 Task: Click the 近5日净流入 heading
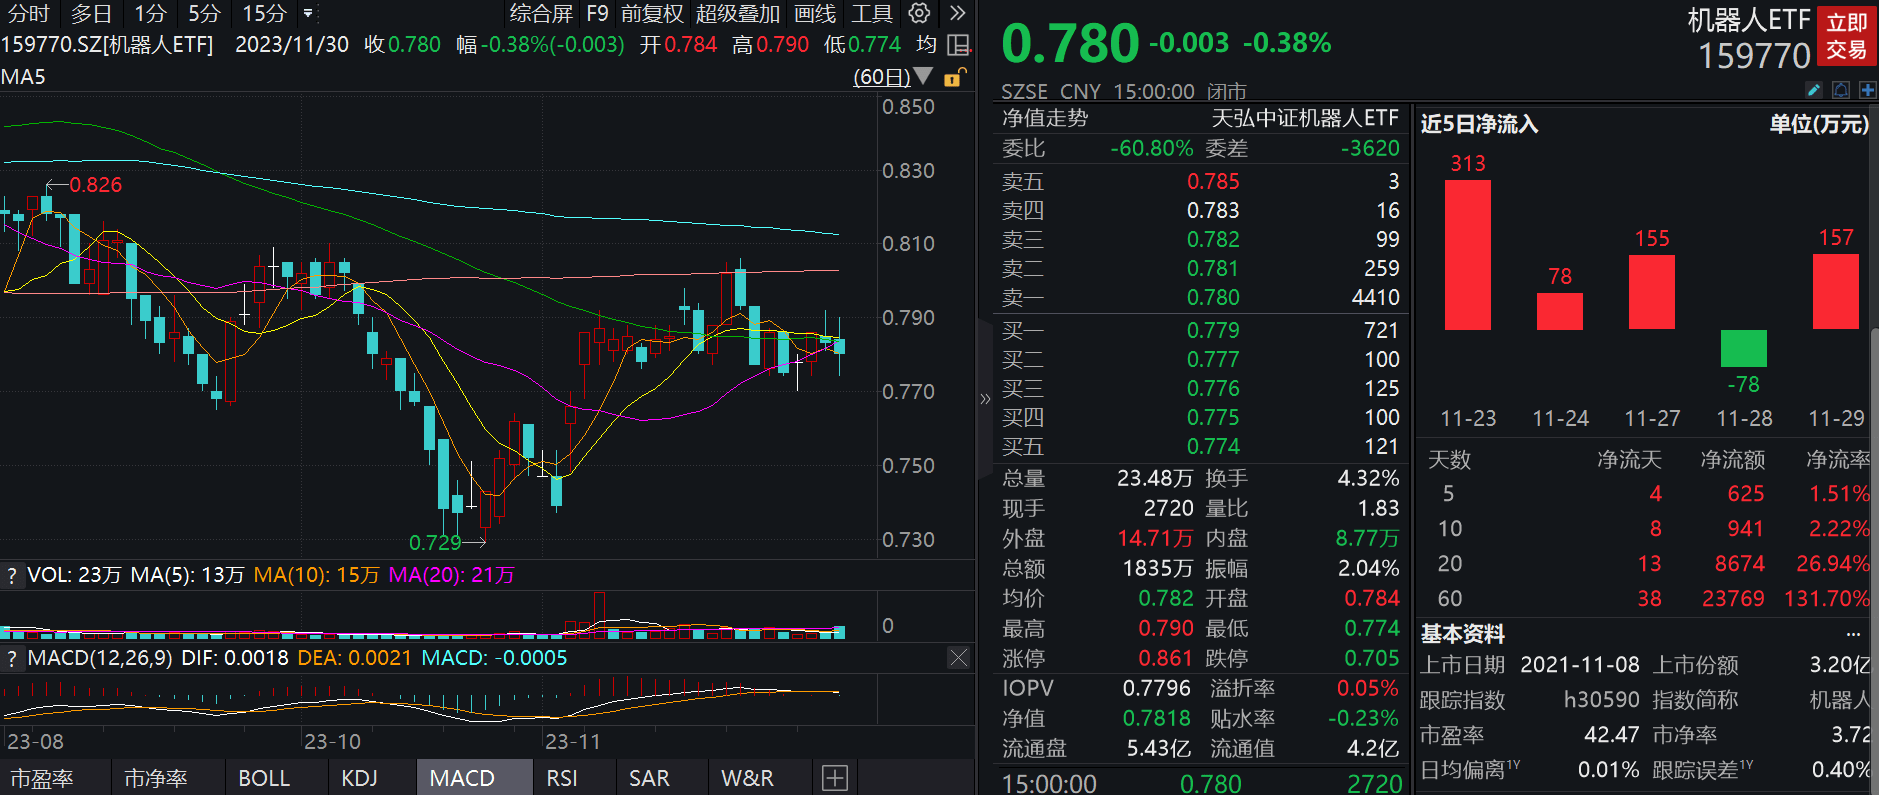coord(1479,124)
